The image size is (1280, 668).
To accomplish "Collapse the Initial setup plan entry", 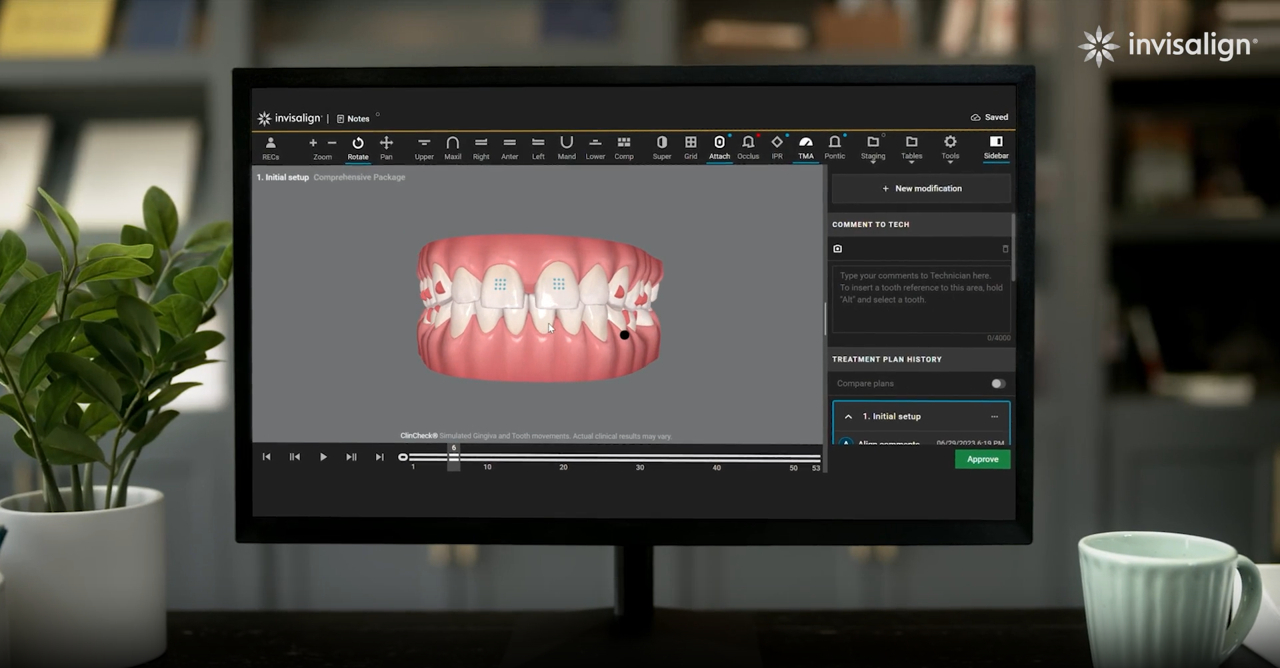I will (848, 416).
